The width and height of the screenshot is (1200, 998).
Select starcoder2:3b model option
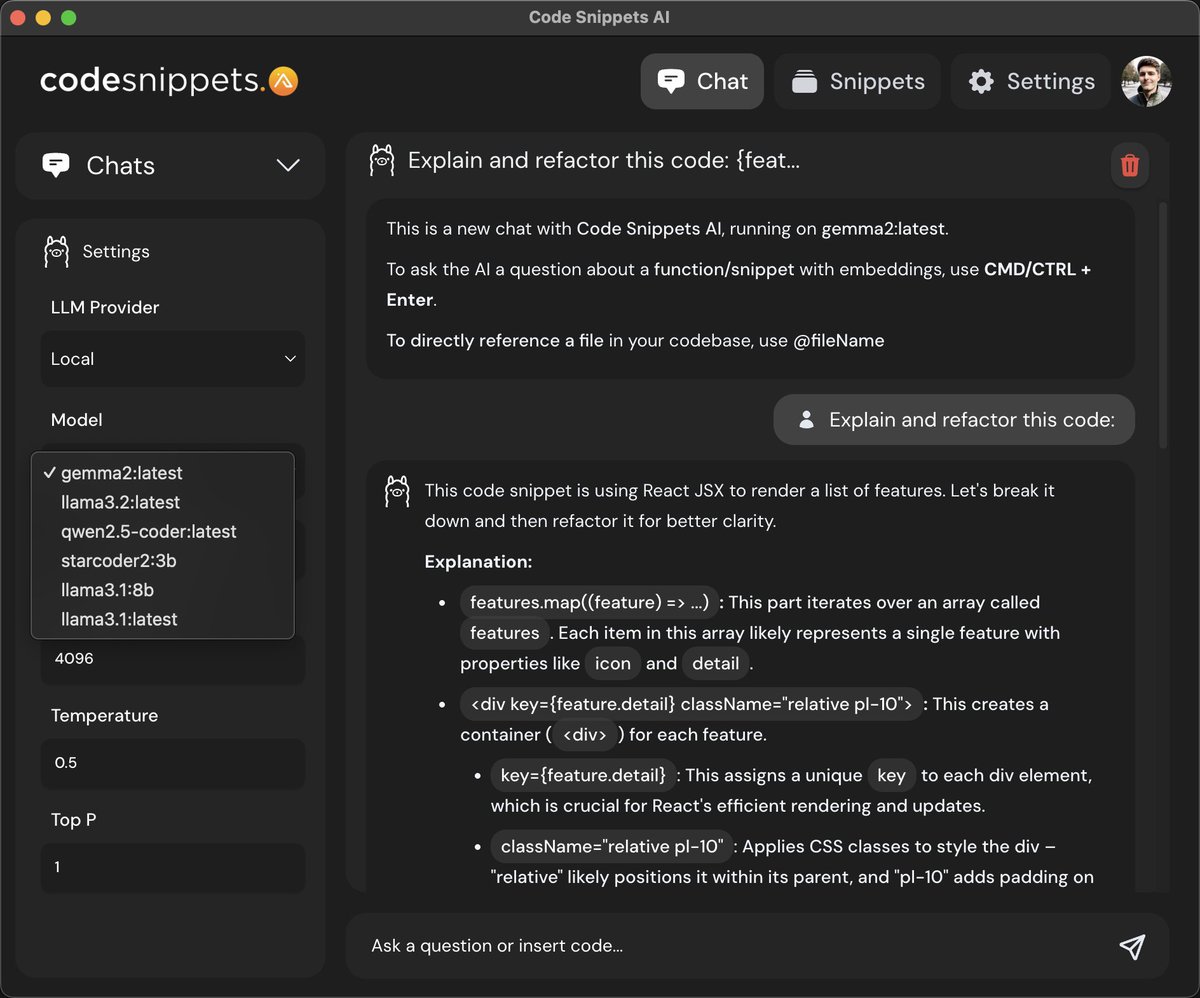(x=163, y=560)
